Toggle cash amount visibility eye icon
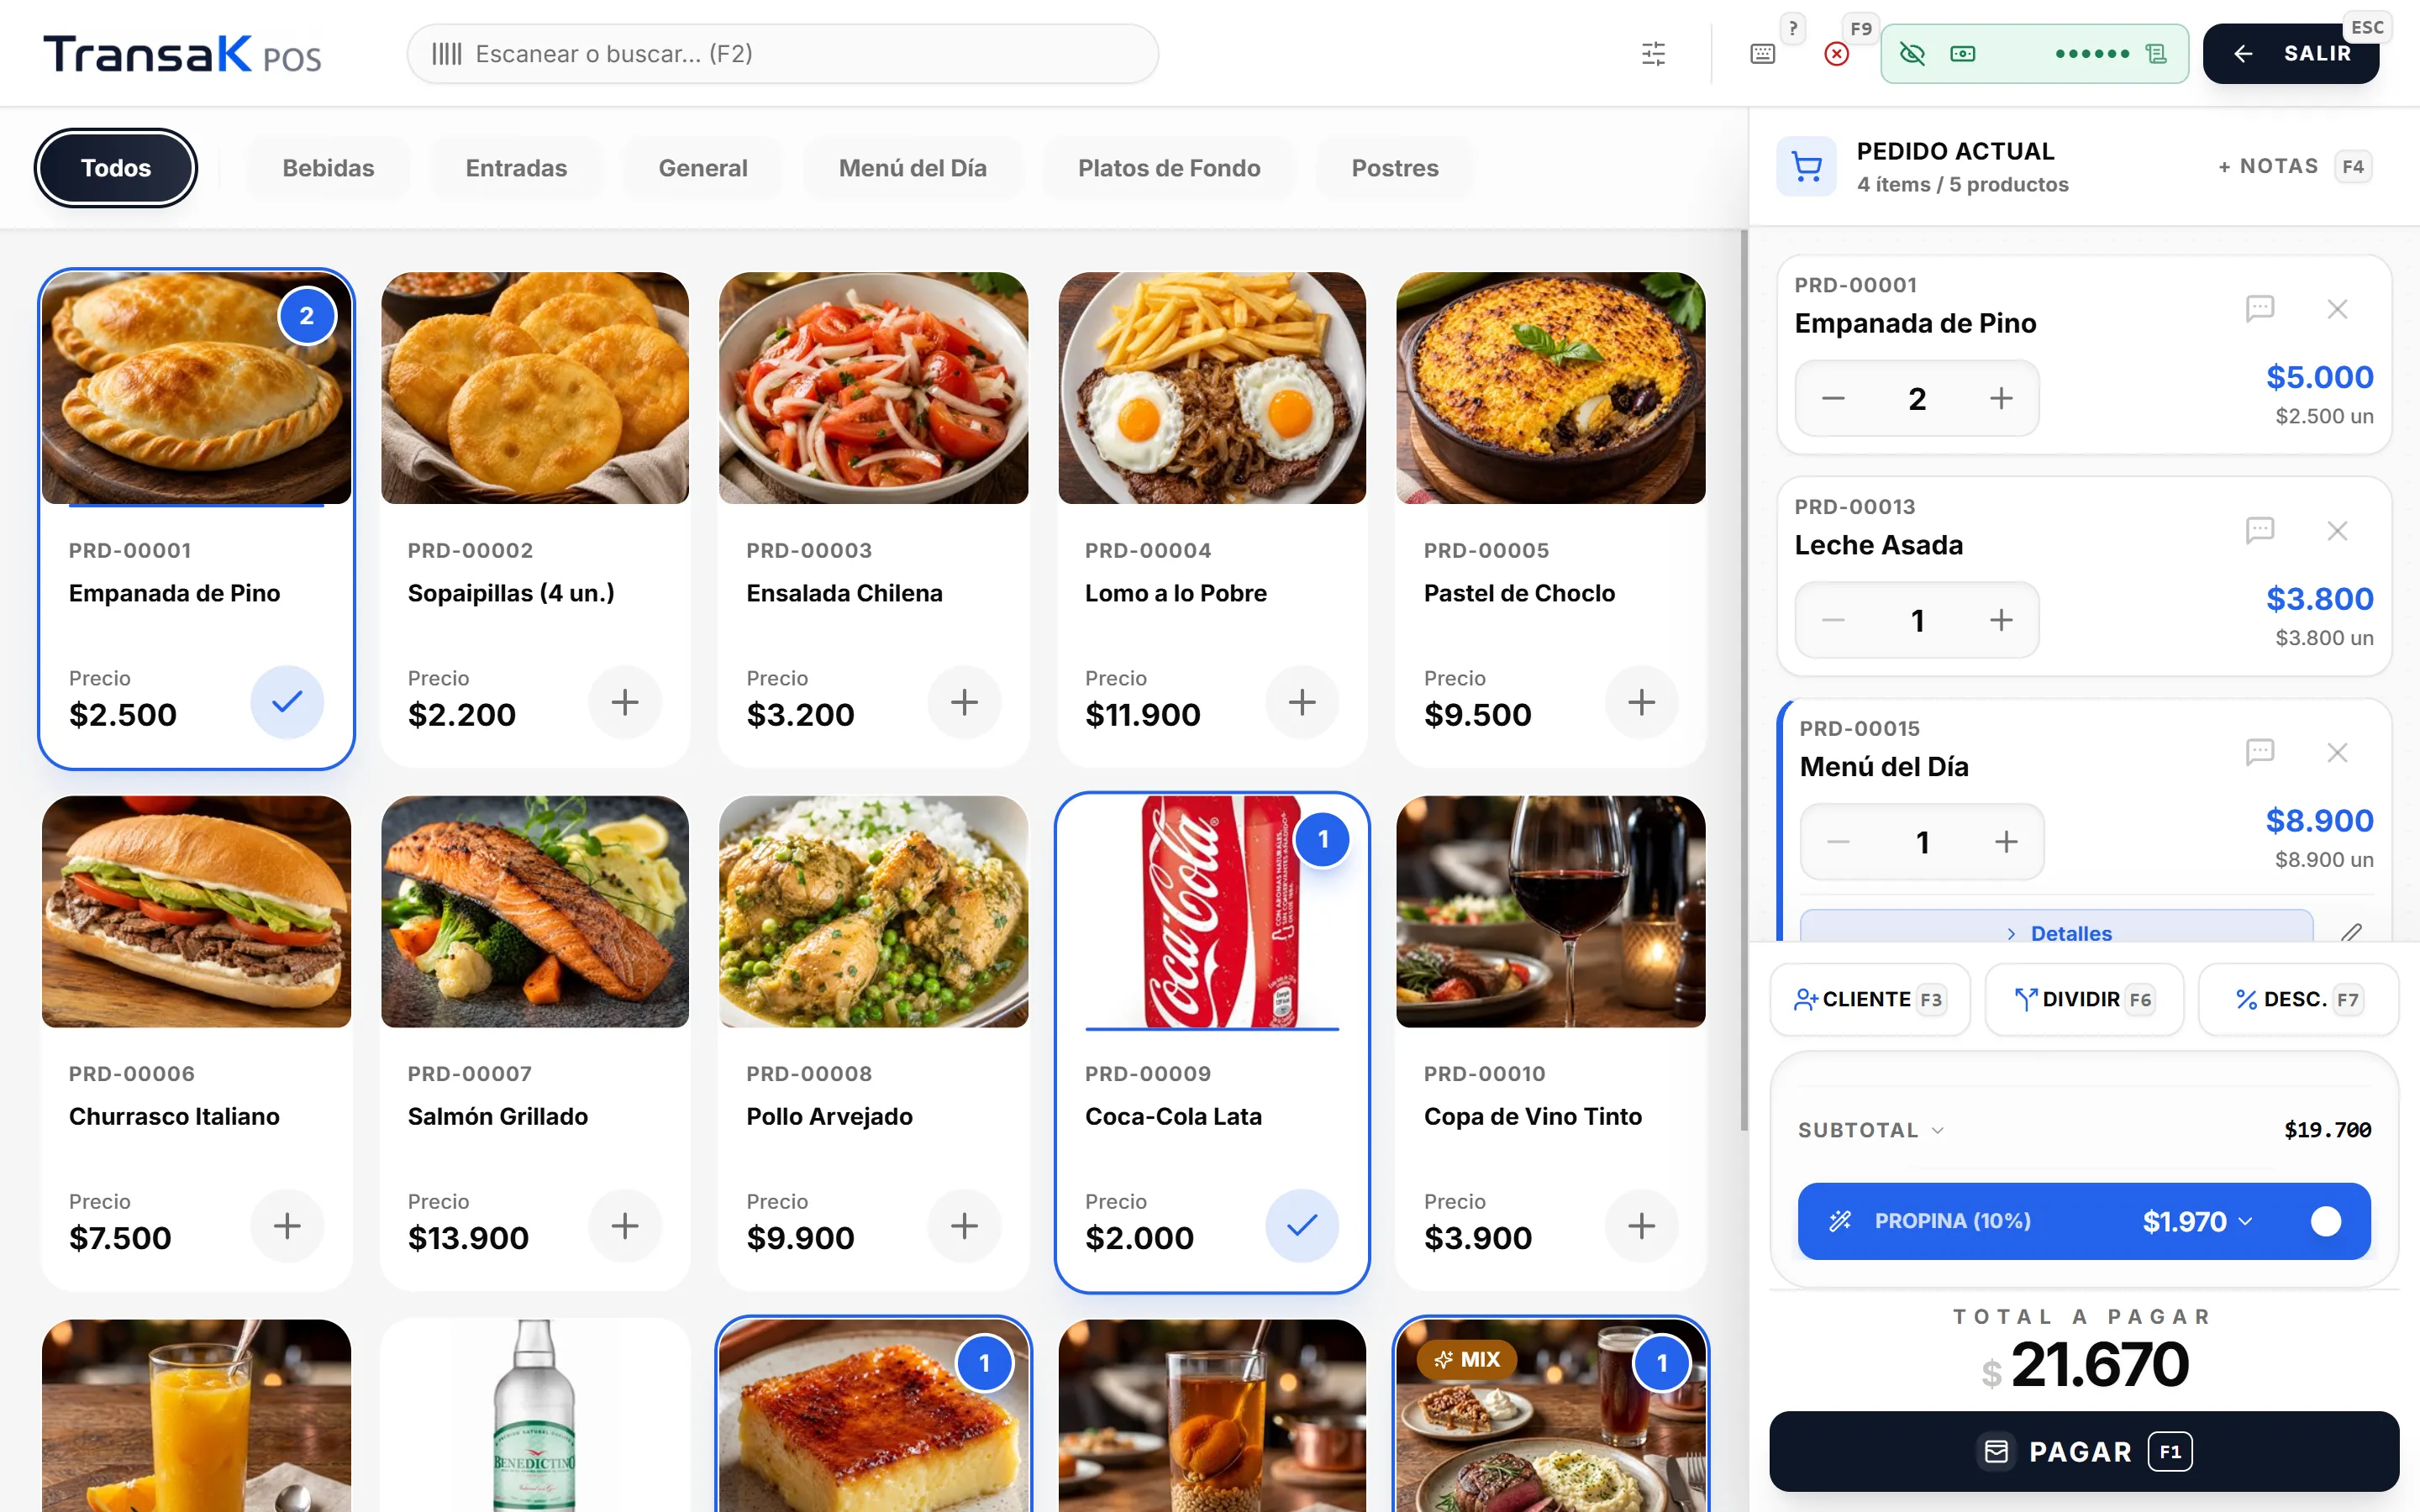The width and height of the screenshot is (2420, 1512). click(x=1912, y=54)
